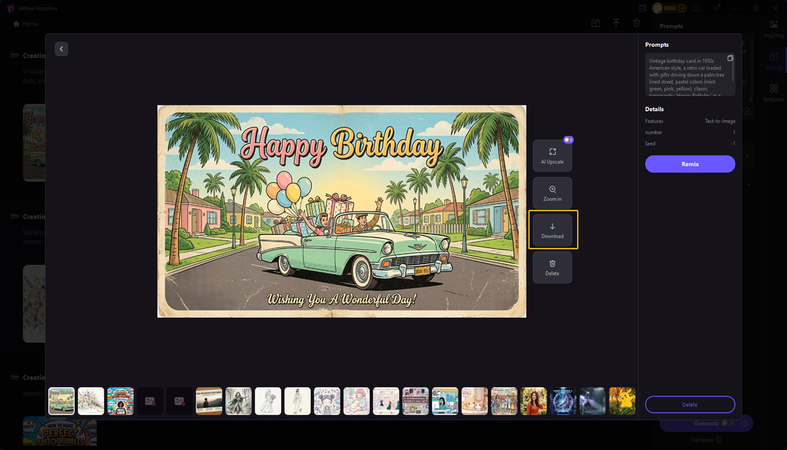The height and width of the screenshot is (450, 787).
Task: Download the generated birthday image
Action: pos(552,230)
